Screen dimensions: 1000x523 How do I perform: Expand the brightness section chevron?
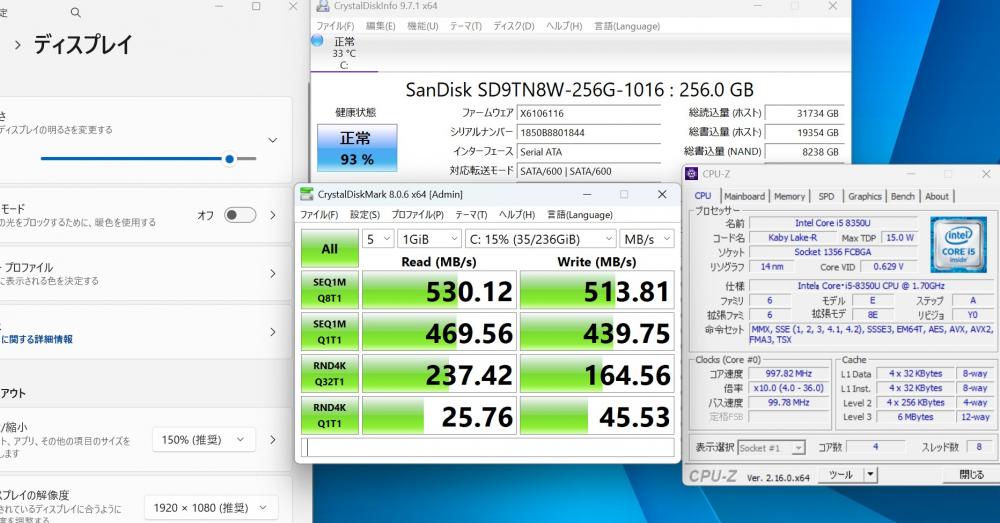[272, 140]
